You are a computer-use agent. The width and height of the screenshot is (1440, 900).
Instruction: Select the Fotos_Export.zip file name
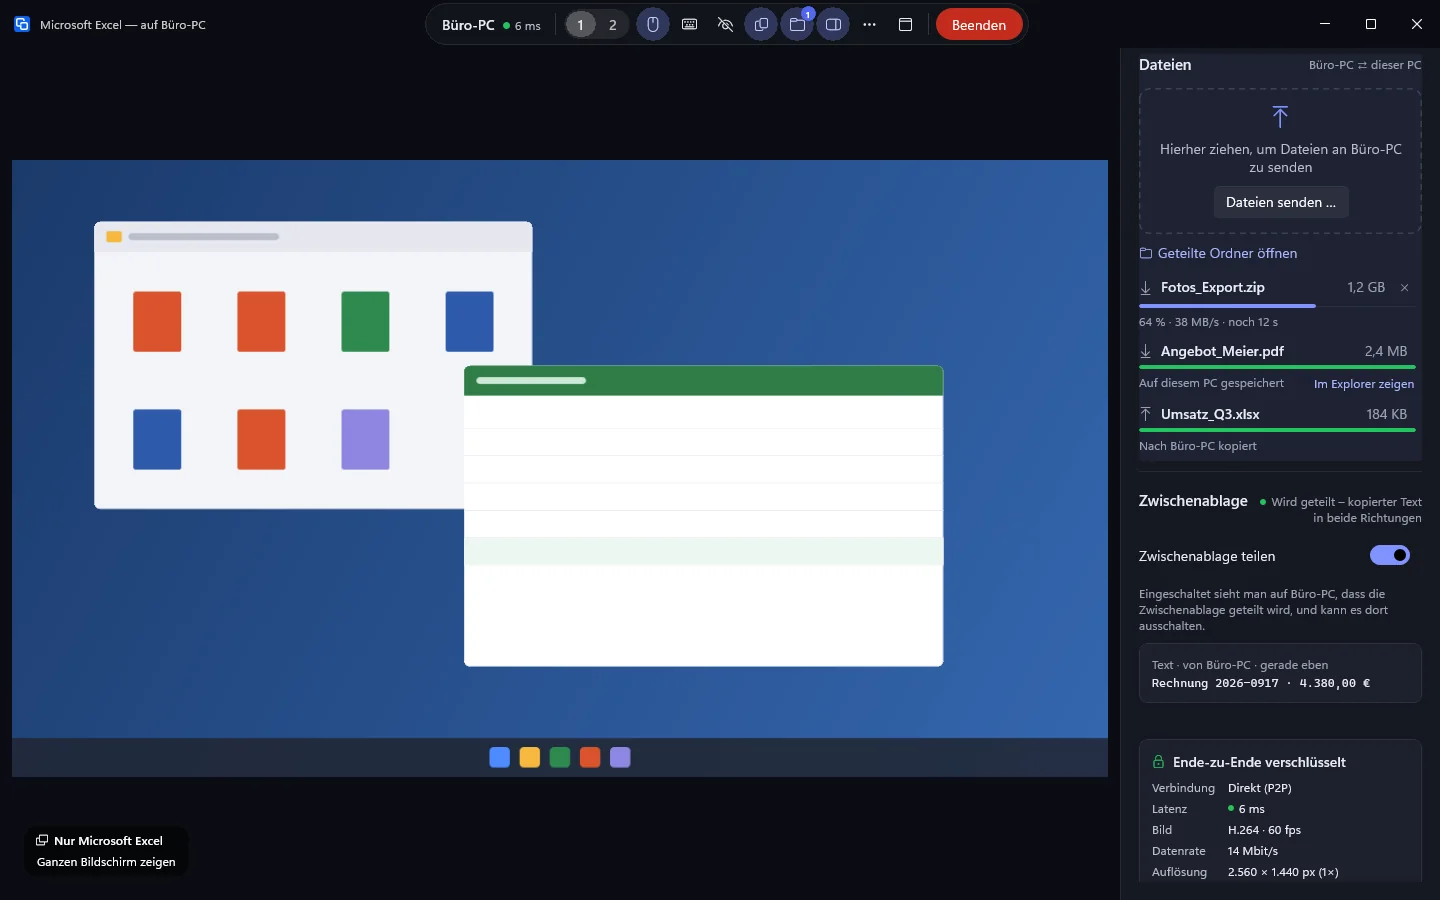pyautogui.click(x=1212, y=287)
